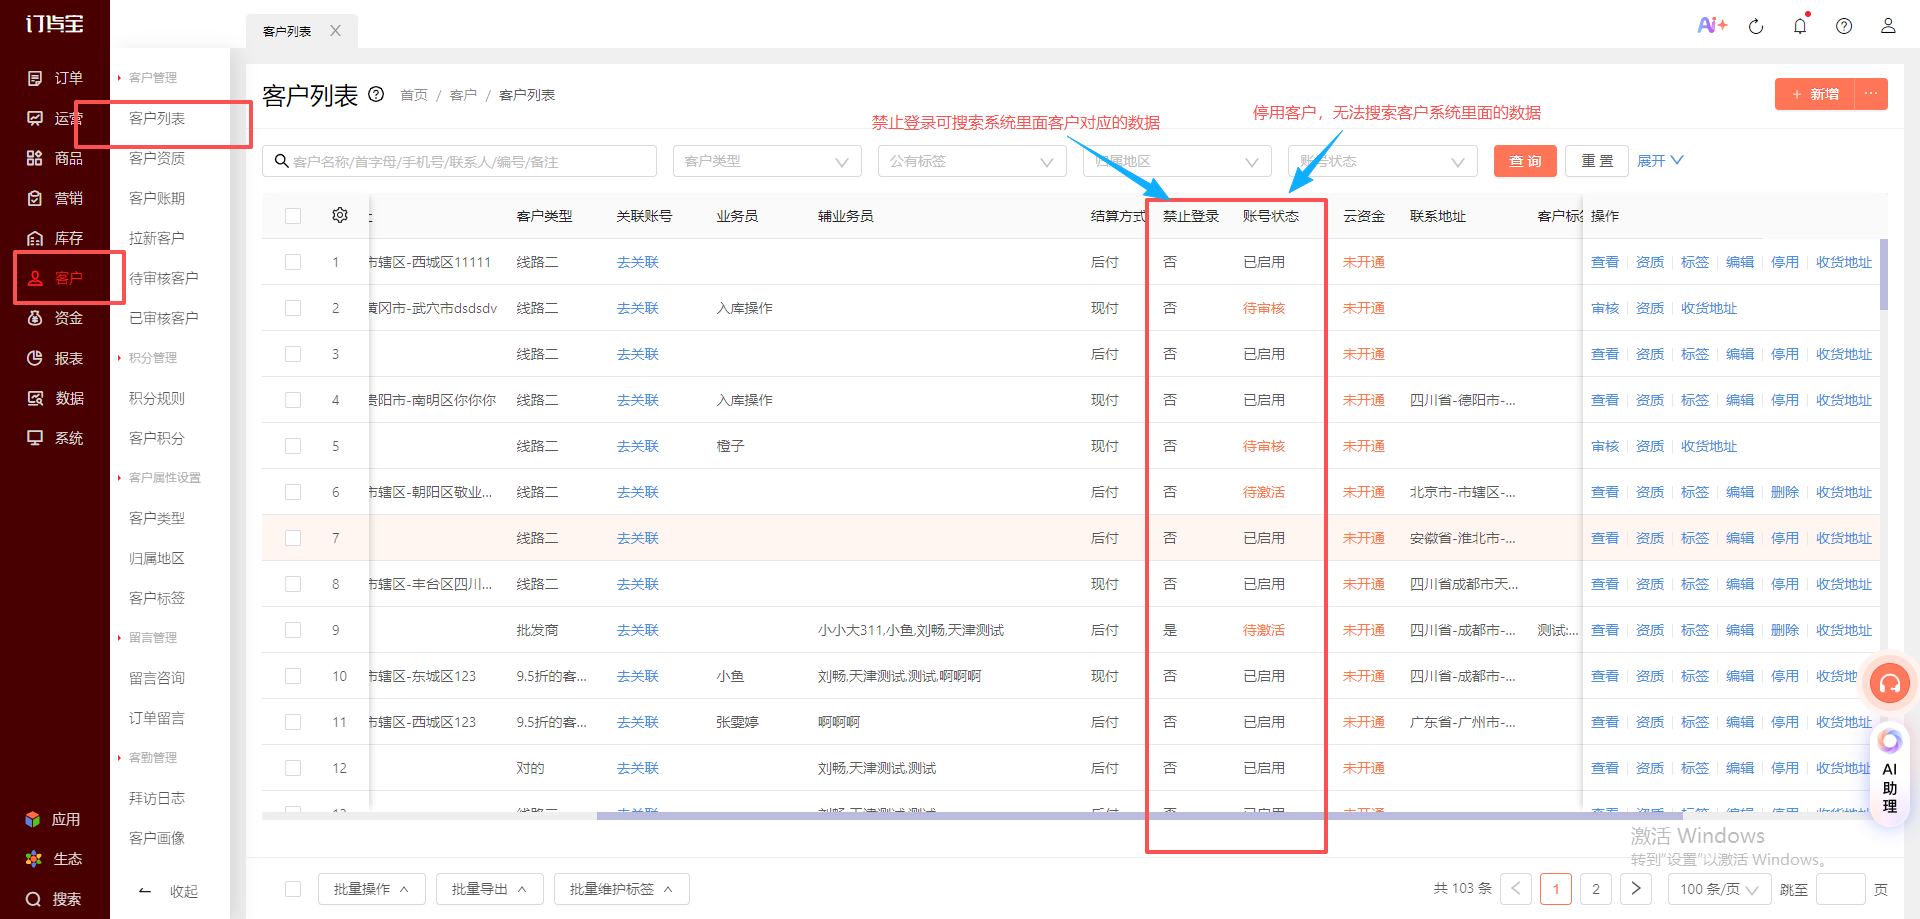The image size is (1920, 919).
Task: Open 客户资质 in the submenu
Action: (x=157, y=158)
